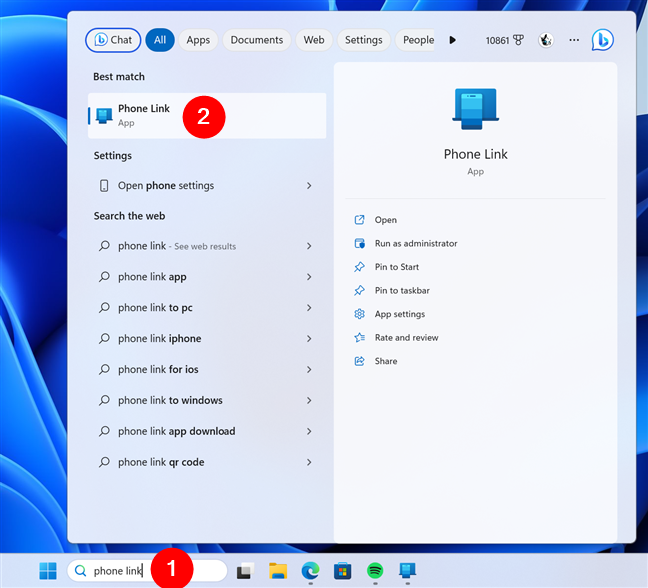The width and height of the screenshot is (648, 588).
Task: Open Spotify from the taskbar
Action: 375,571
